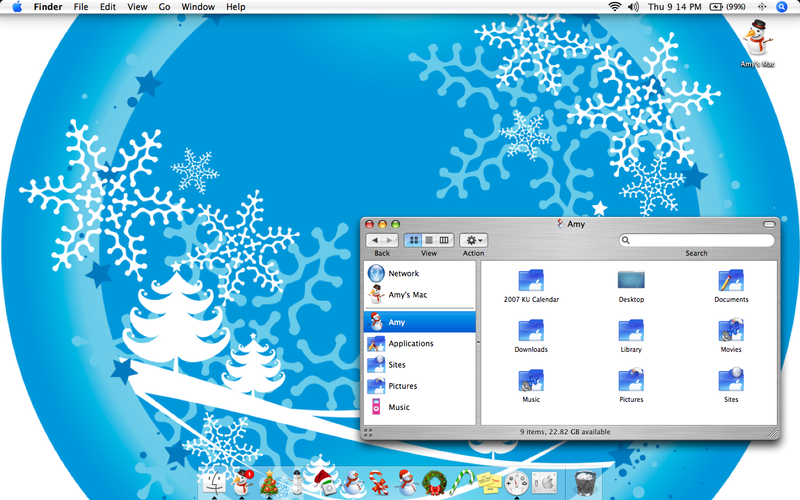
Task: Open the Trash in the Dock
Action: coord(585,482)
